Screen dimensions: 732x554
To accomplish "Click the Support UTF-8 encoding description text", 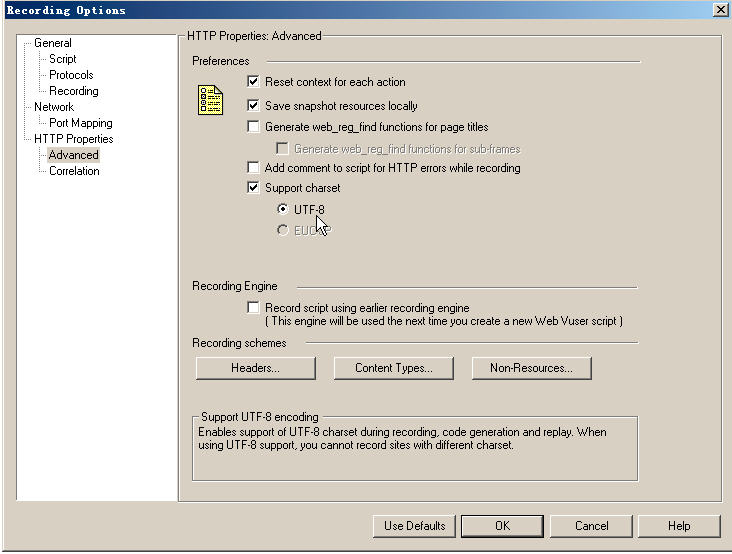I will click(402, 438).
